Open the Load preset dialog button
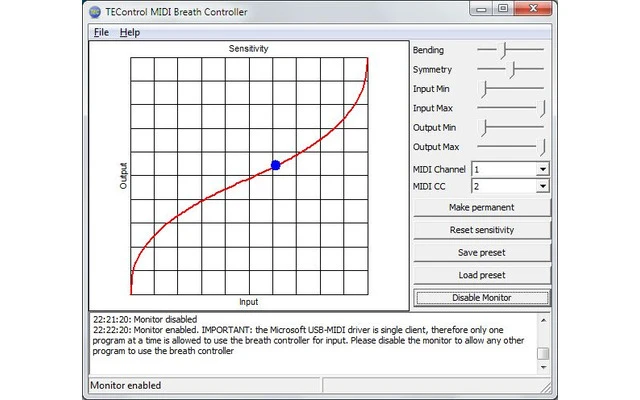The width and height of the screenshot is (640, 400). [482, 275]
